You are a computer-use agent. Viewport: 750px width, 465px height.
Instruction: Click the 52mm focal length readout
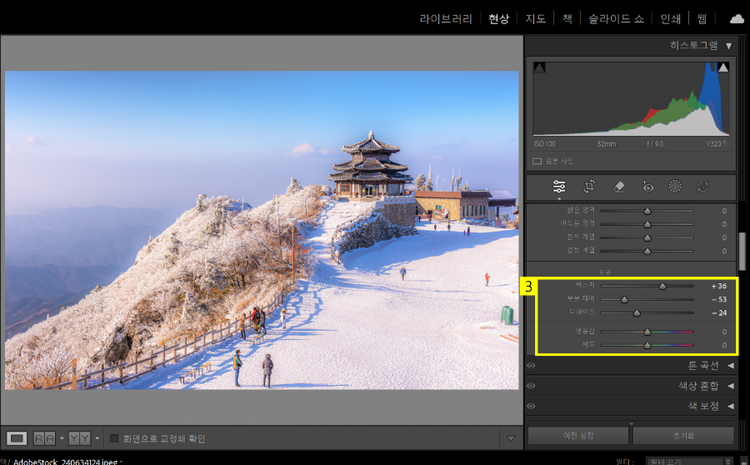607,144
